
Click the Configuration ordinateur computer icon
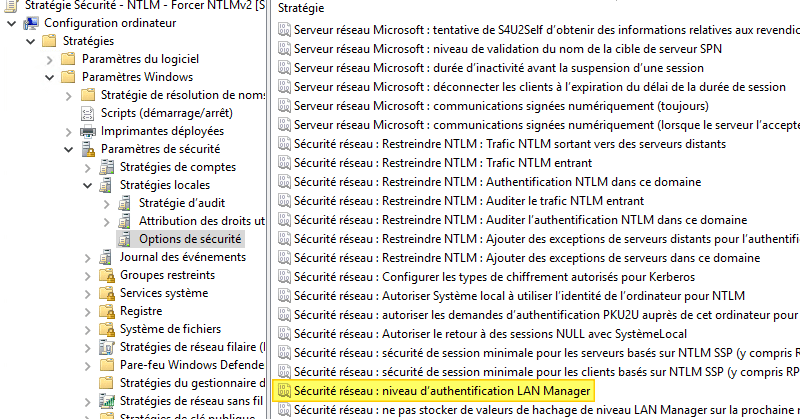point(31,23)
